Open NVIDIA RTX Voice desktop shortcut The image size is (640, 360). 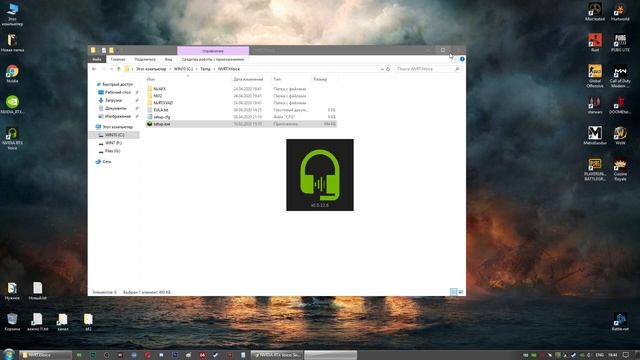[12, 139]
